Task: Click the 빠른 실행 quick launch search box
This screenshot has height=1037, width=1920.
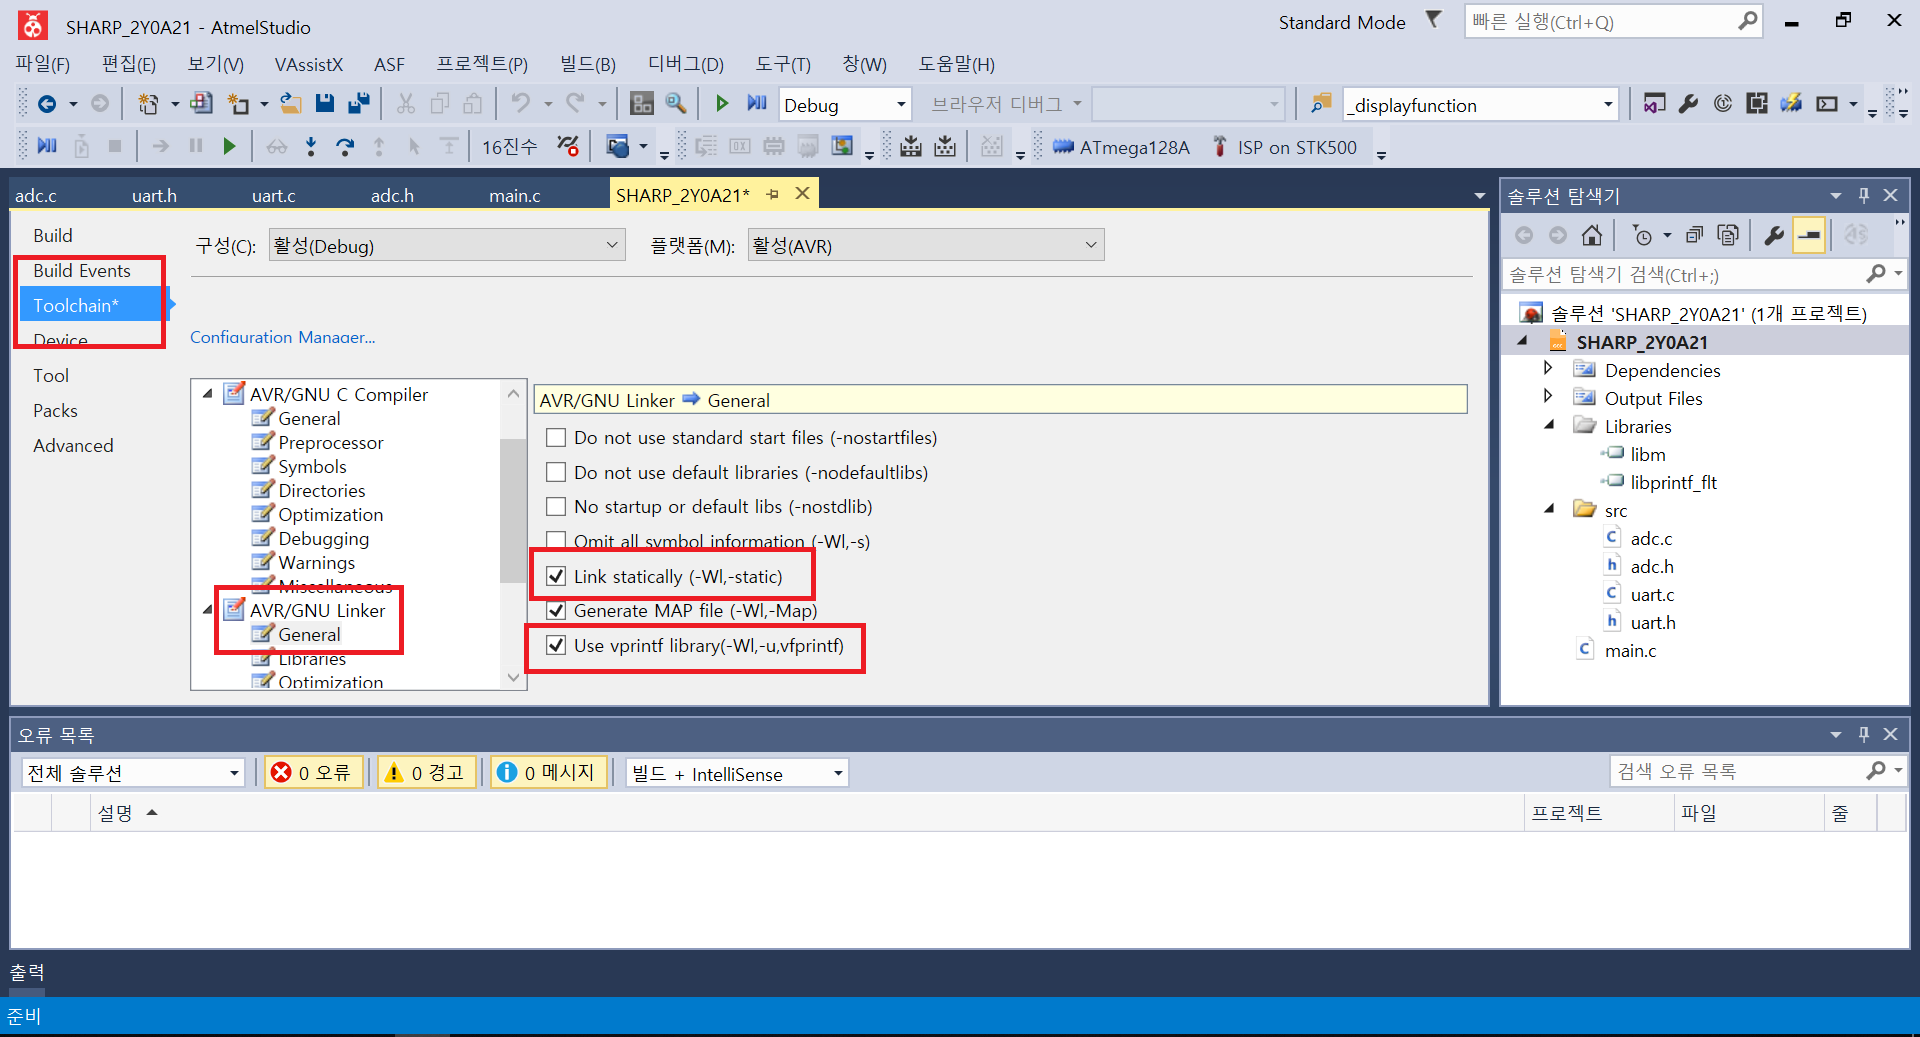Action: [x=1612, y=21]
